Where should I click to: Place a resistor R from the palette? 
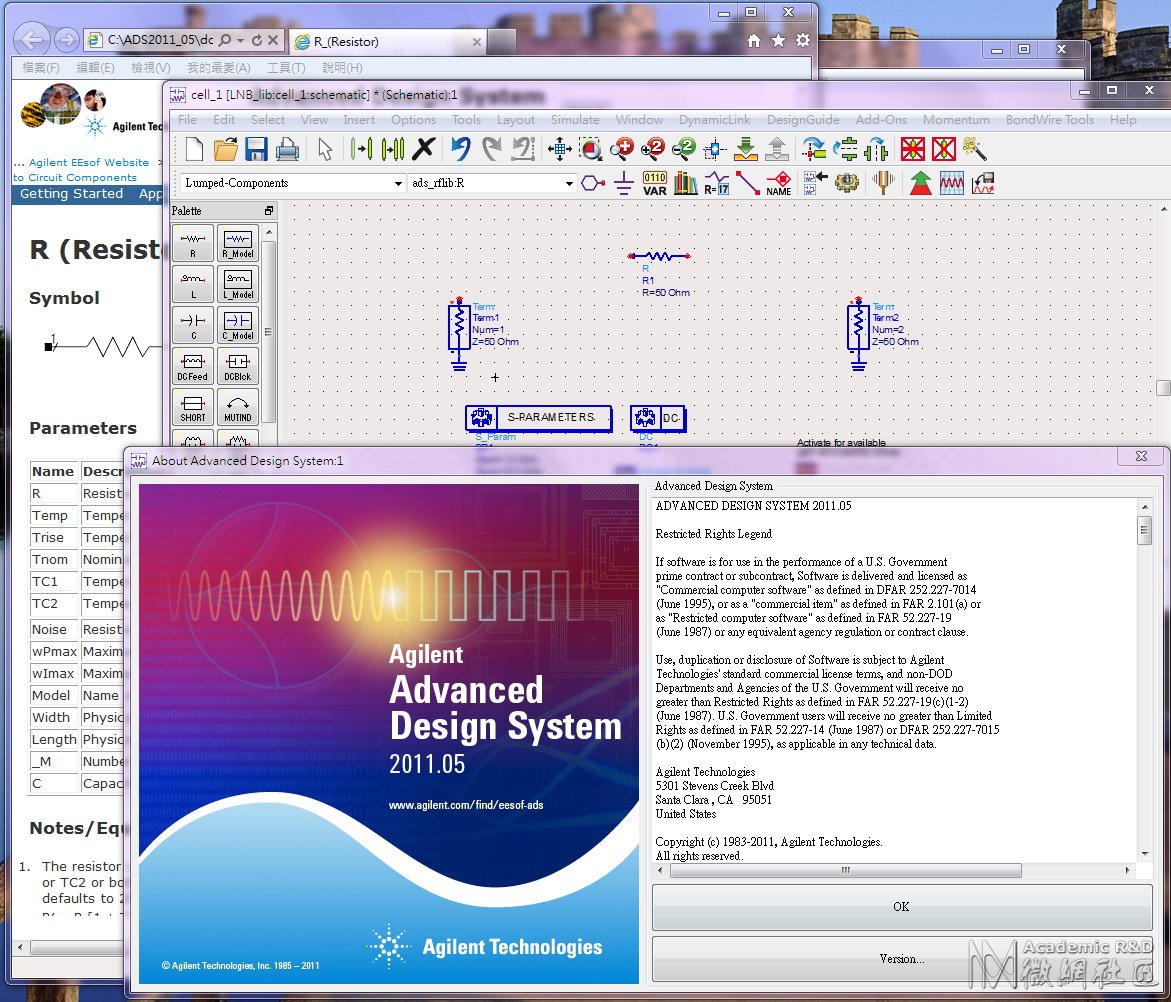click(x=193, y=243)
